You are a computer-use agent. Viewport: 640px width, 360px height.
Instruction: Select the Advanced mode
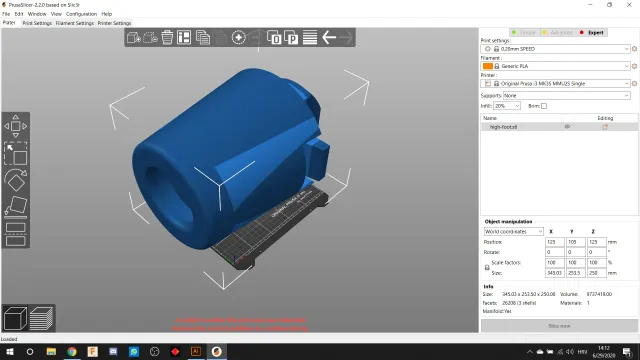pos(558,33)
